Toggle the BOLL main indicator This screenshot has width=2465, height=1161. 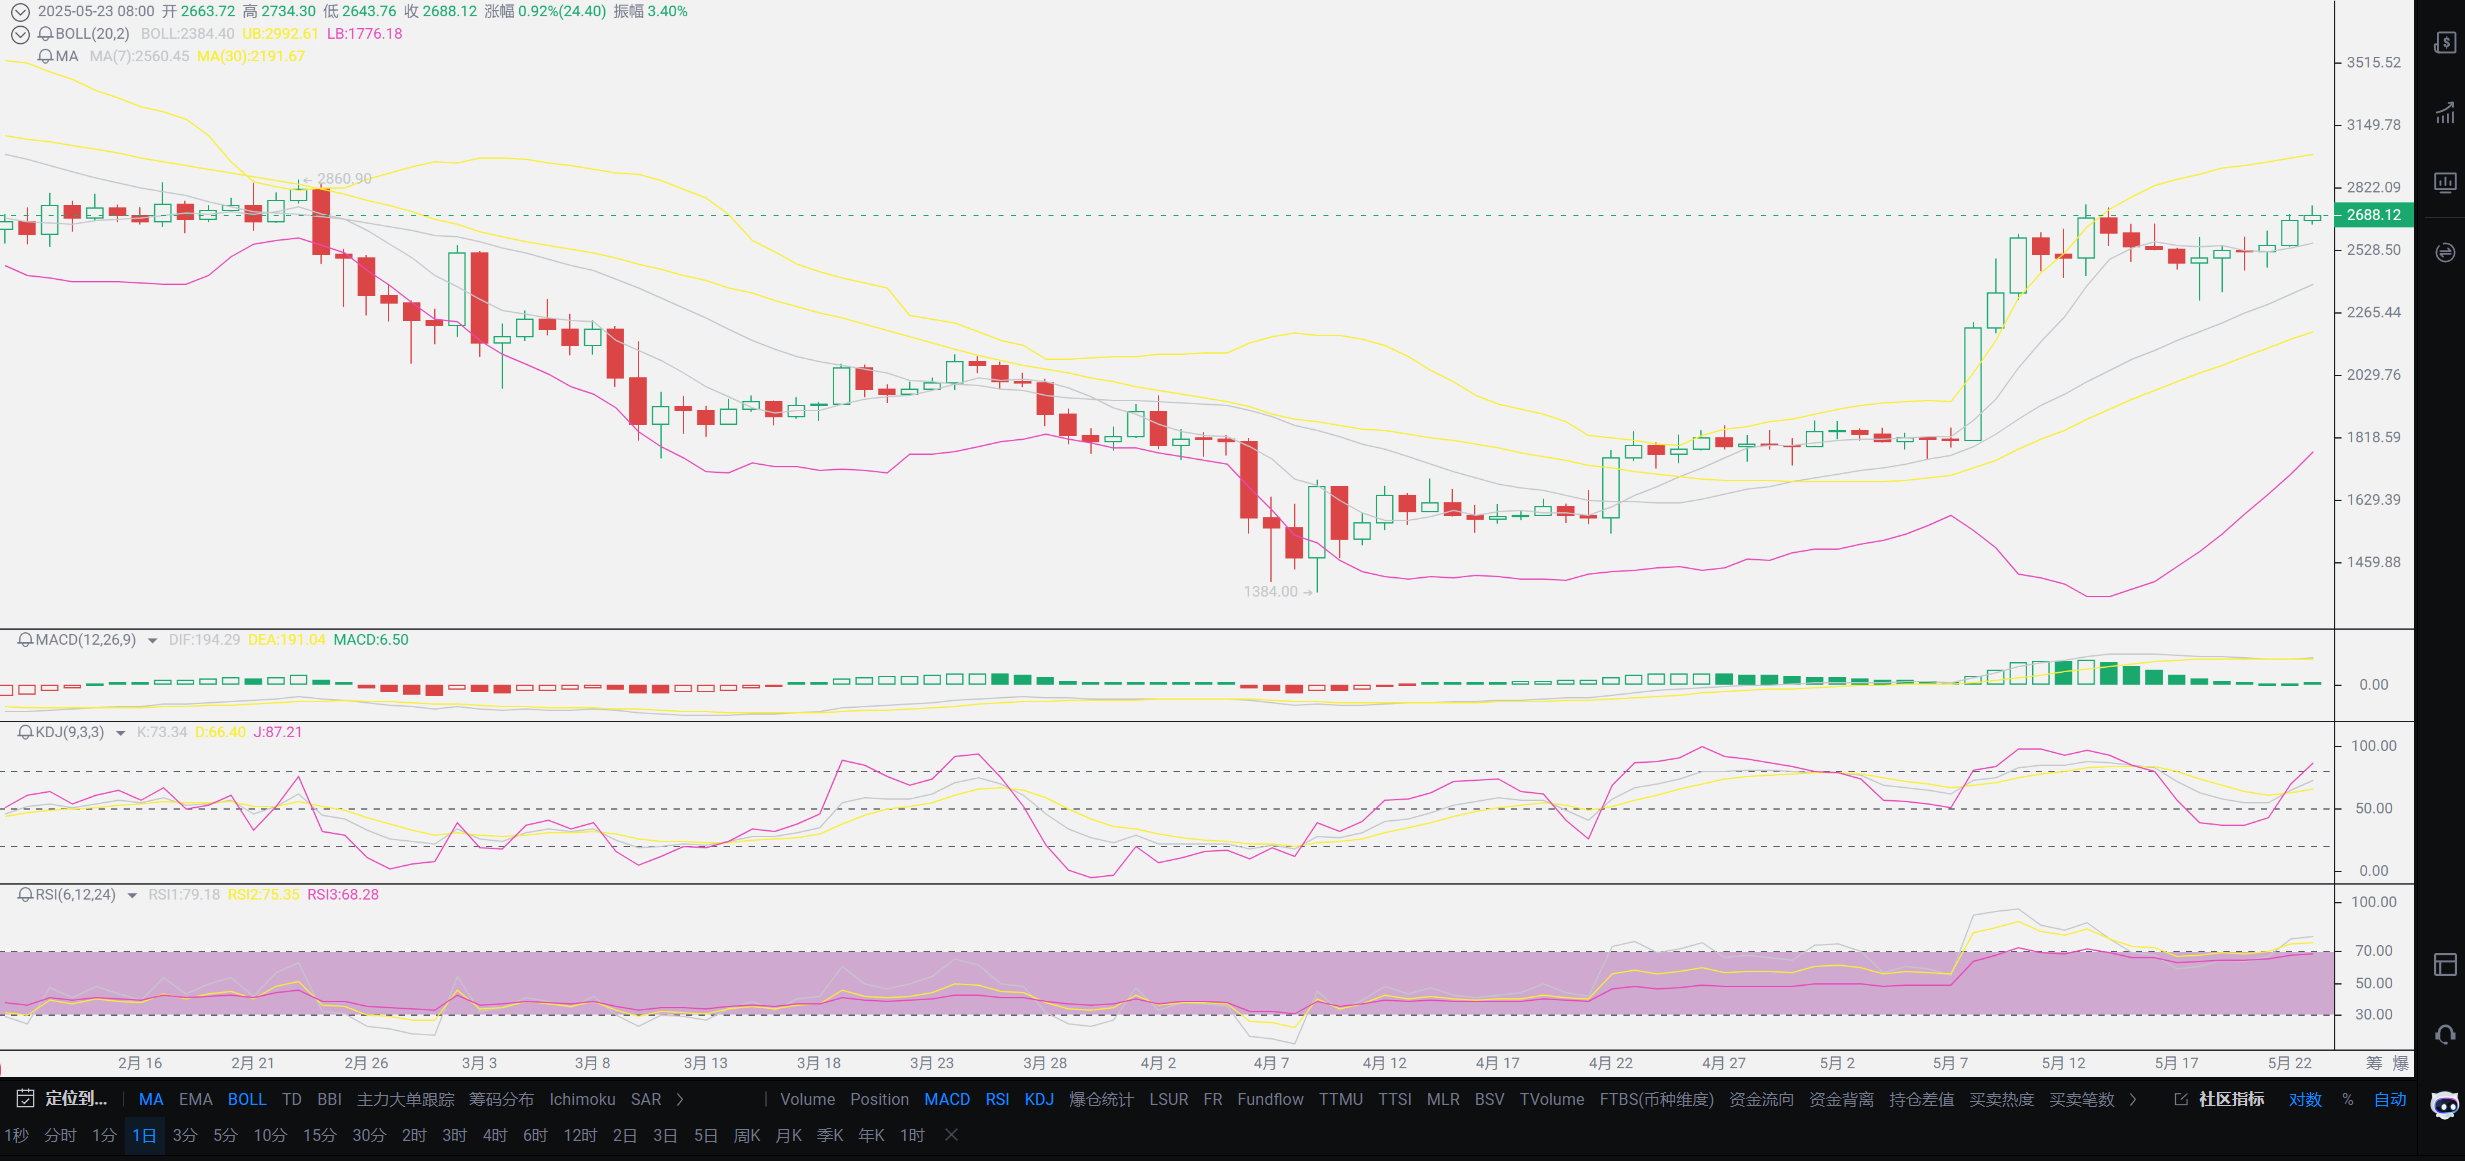tap(247, 1100)
